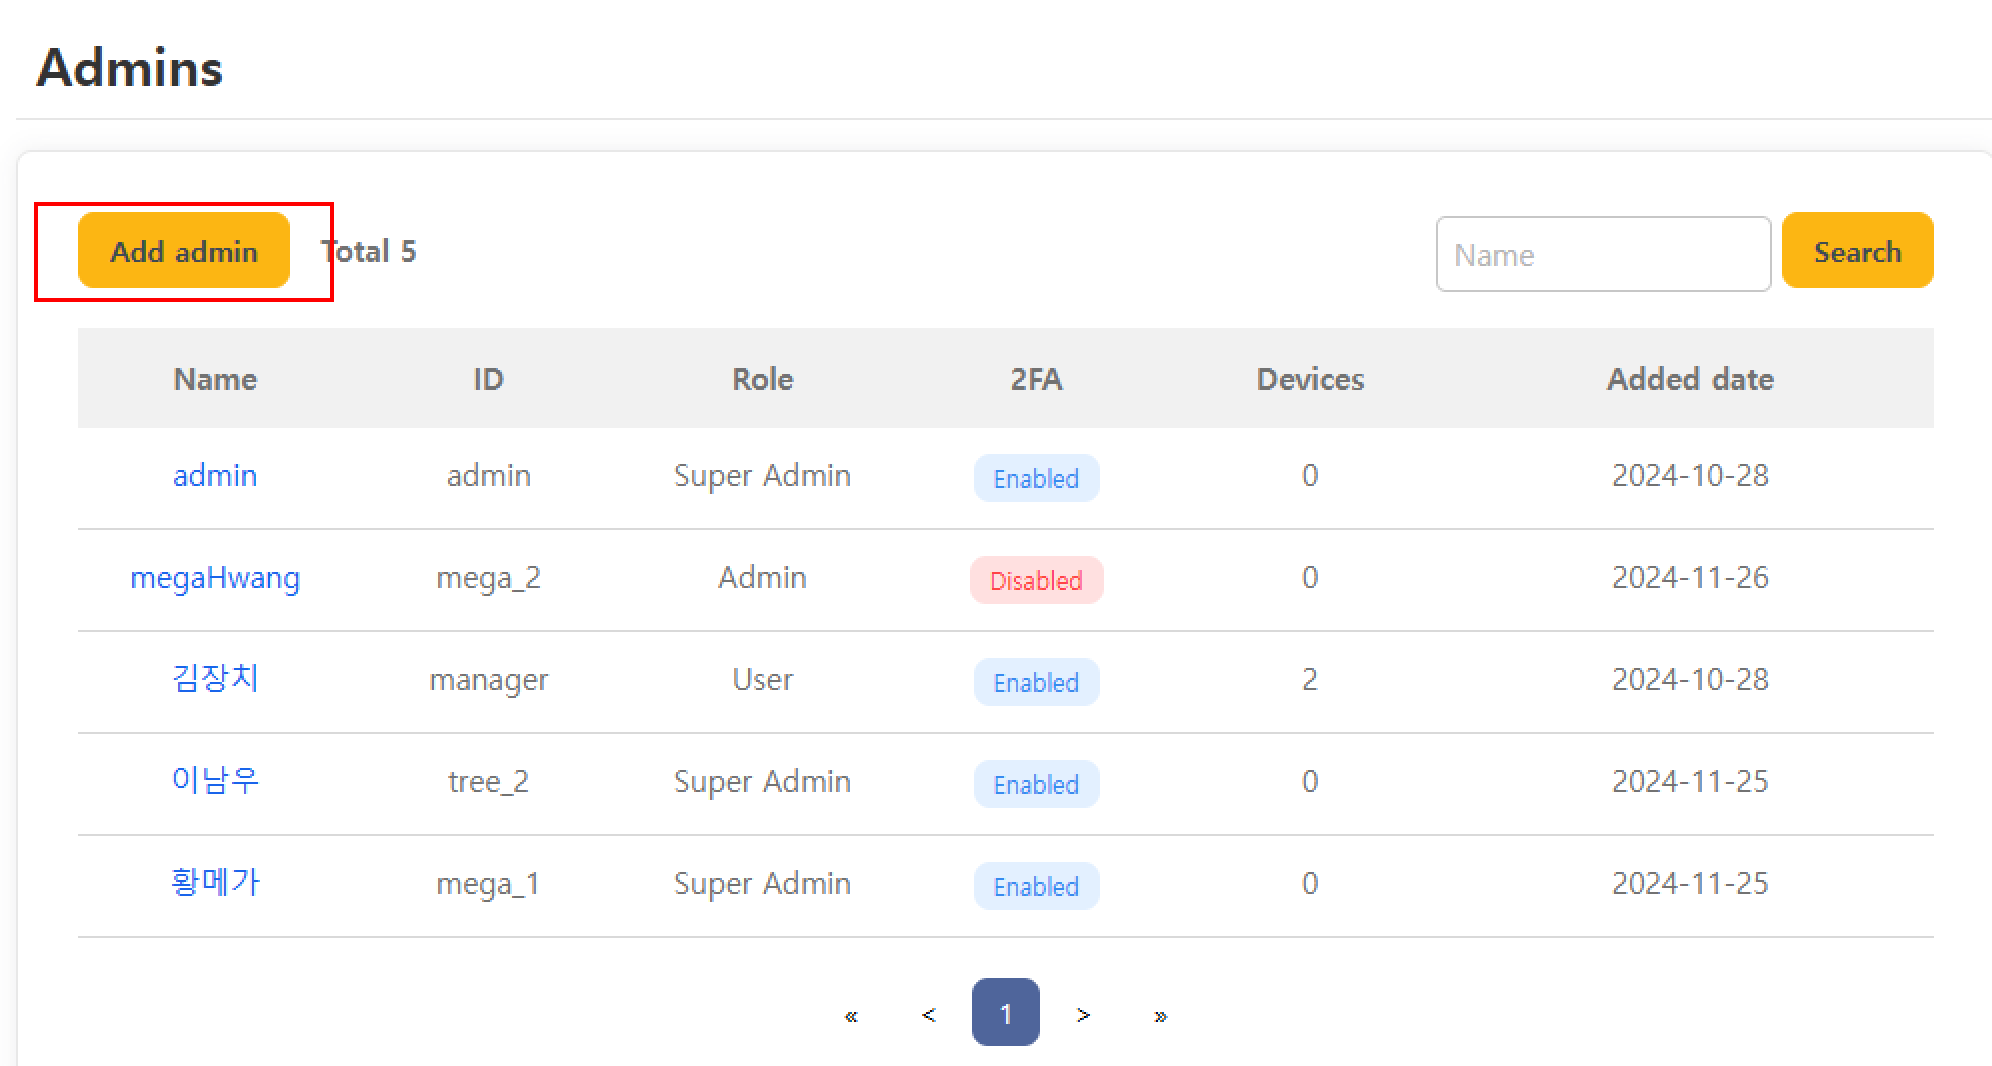Focus the Name search input field

1602,255
